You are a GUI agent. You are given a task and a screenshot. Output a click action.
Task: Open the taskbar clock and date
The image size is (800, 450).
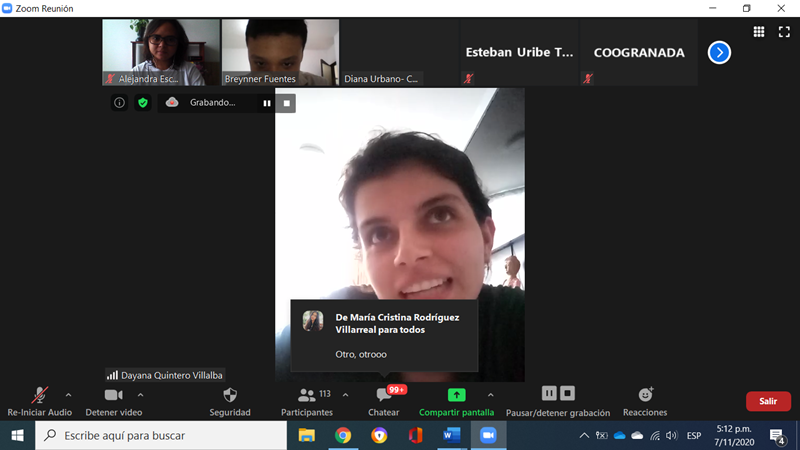[x=734, y=436]
